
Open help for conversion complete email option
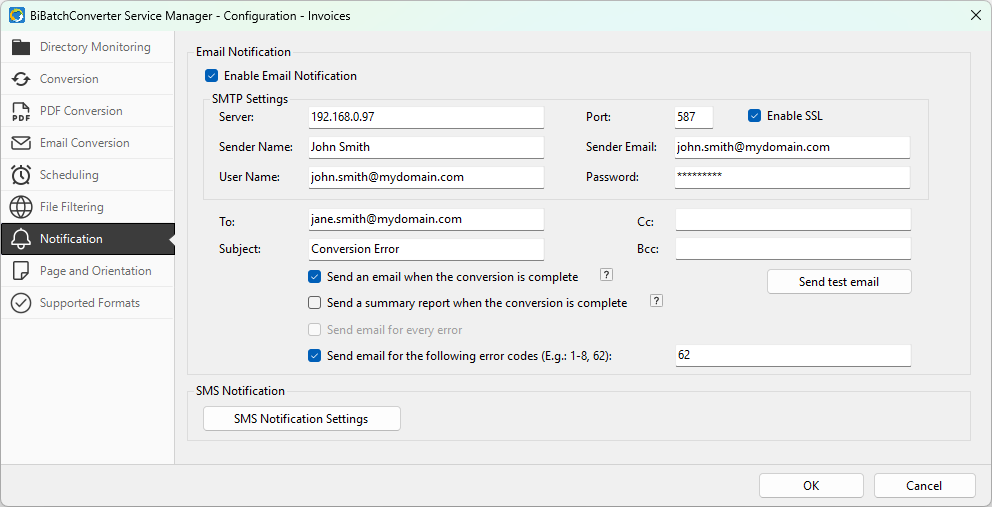point(605,275)
